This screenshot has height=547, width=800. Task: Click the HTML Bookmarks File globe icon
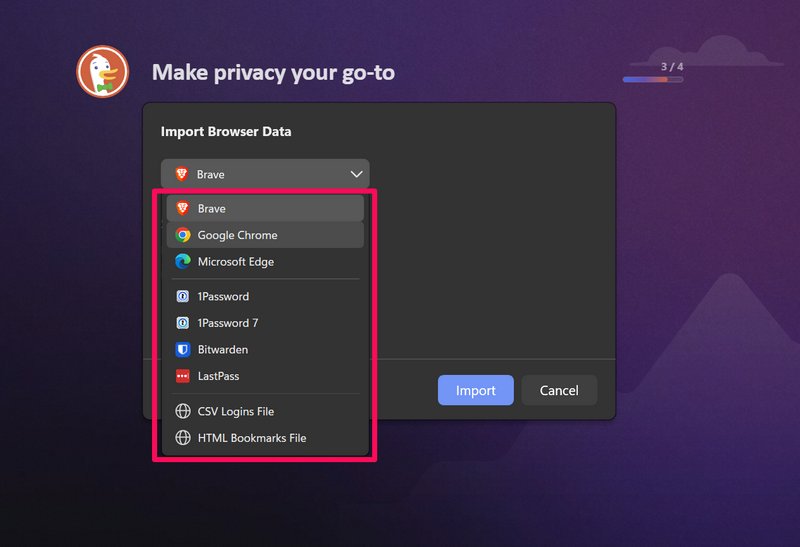pyautogui.click(x=183, y=438)
